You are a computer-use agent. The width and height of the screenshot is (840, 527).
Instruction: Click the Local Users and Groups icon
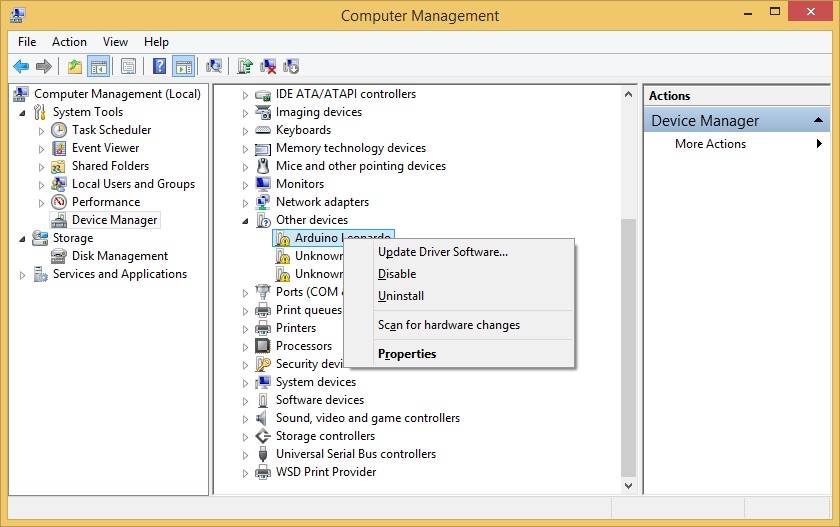[59, 184]
